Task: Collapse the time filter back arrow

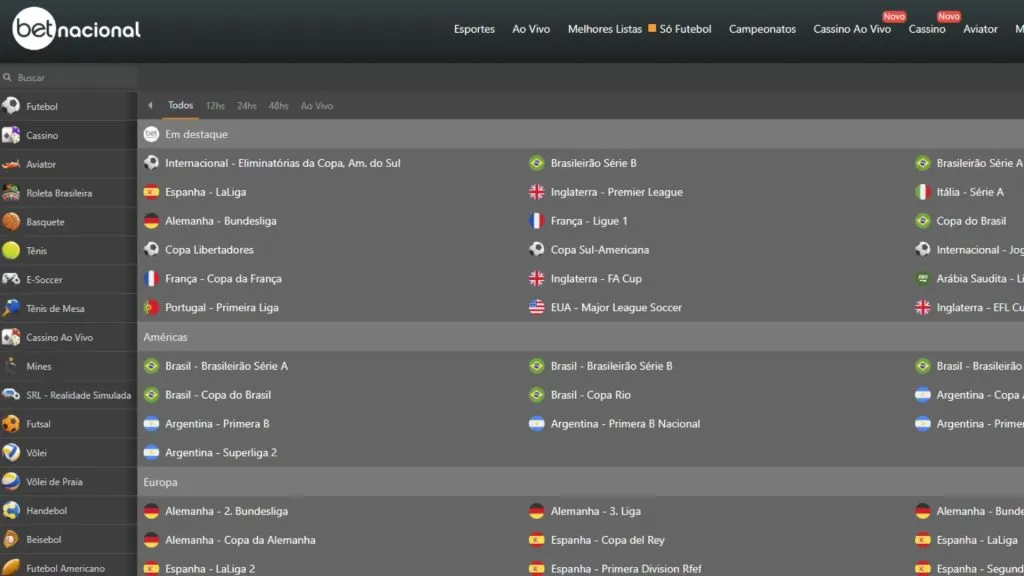Action: (150, 105)
